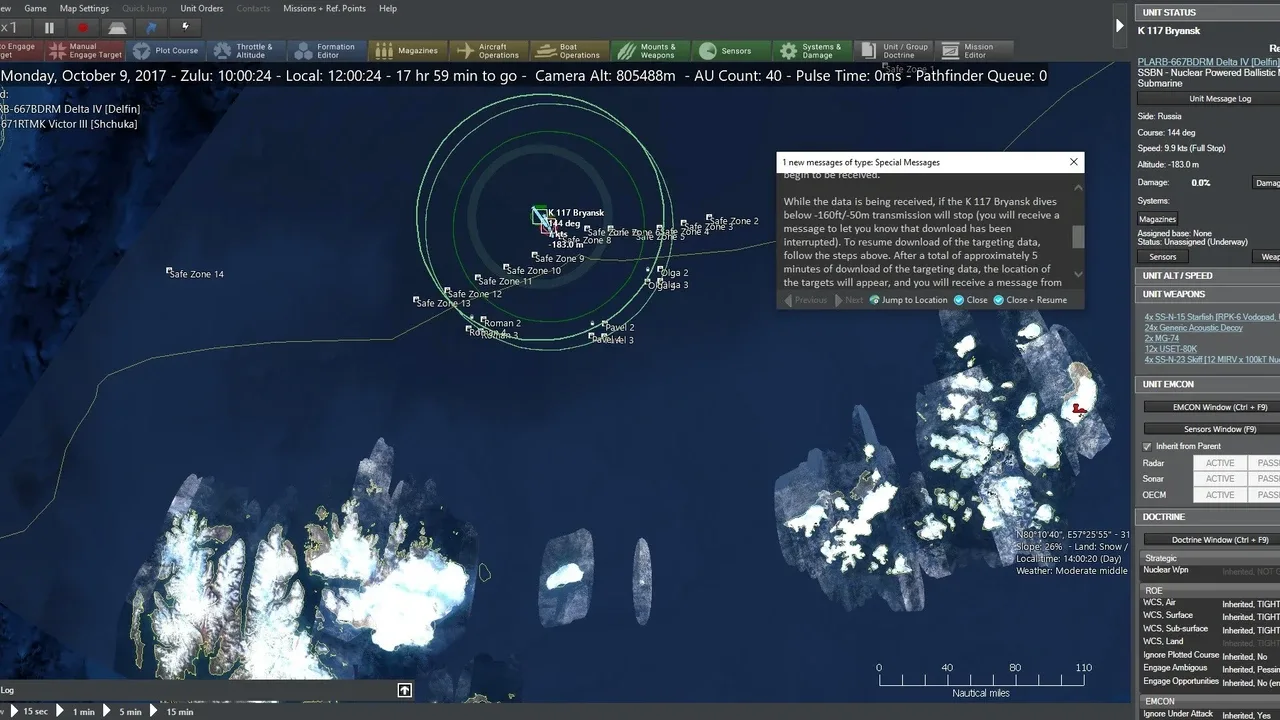The height and width of the screenshot is (720, 1280).
Task: Set Sonar EMCON to ACTIVE
Action: (1219, 479)
